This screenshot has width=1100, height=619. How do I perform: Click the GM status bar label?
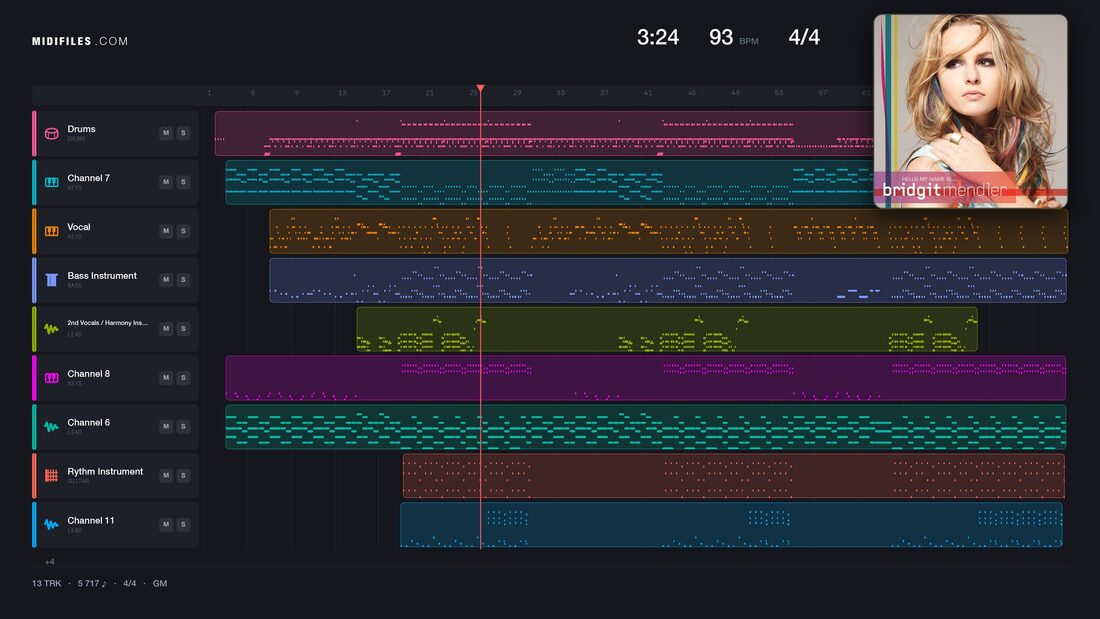160,583
